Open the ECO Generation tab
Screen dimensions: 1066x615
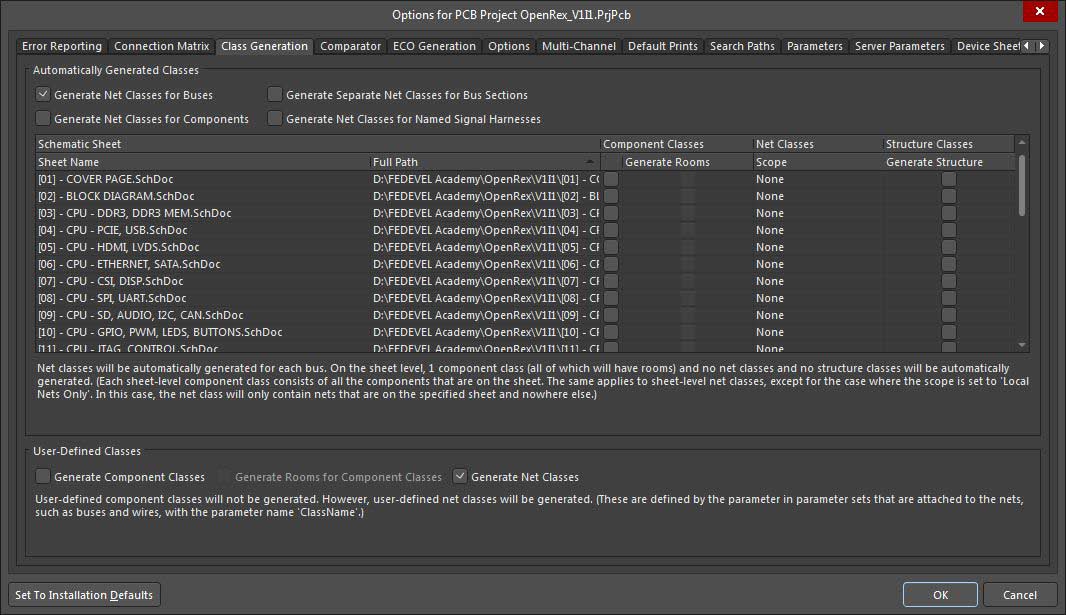[434, 46]
